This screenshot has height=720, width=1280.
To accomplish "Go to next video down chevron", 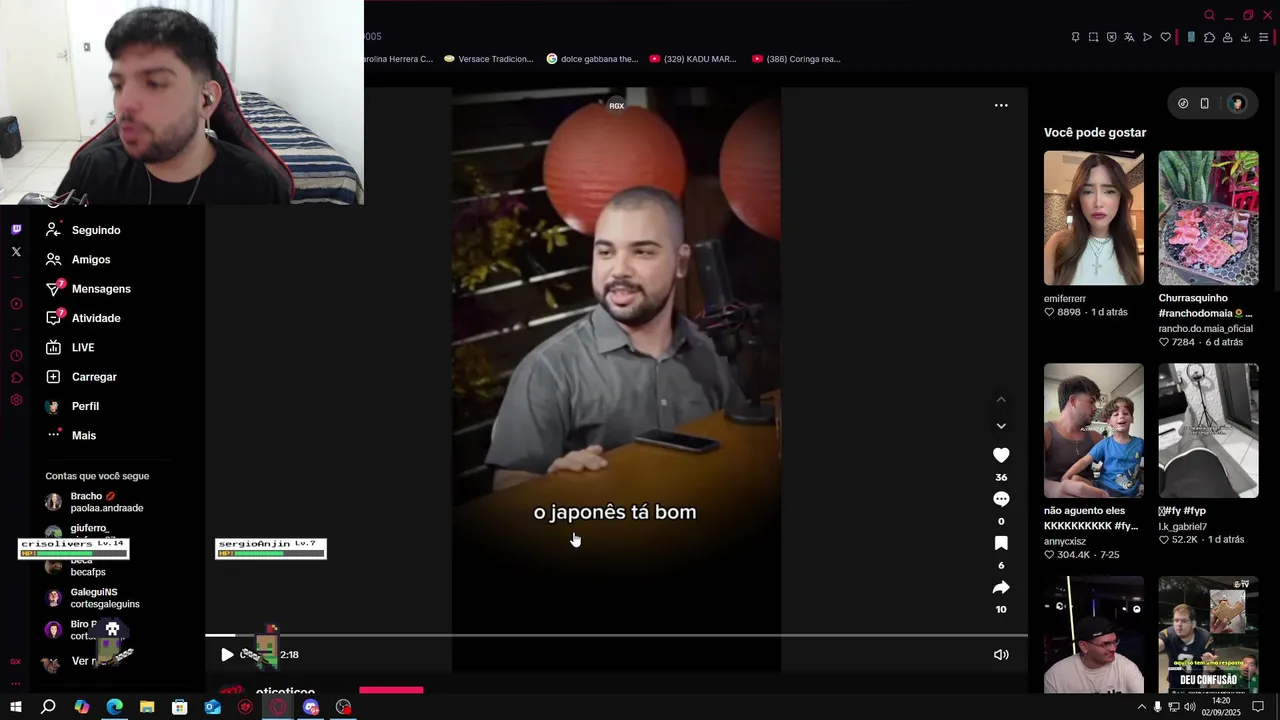I will click(x=1001, y=426).
